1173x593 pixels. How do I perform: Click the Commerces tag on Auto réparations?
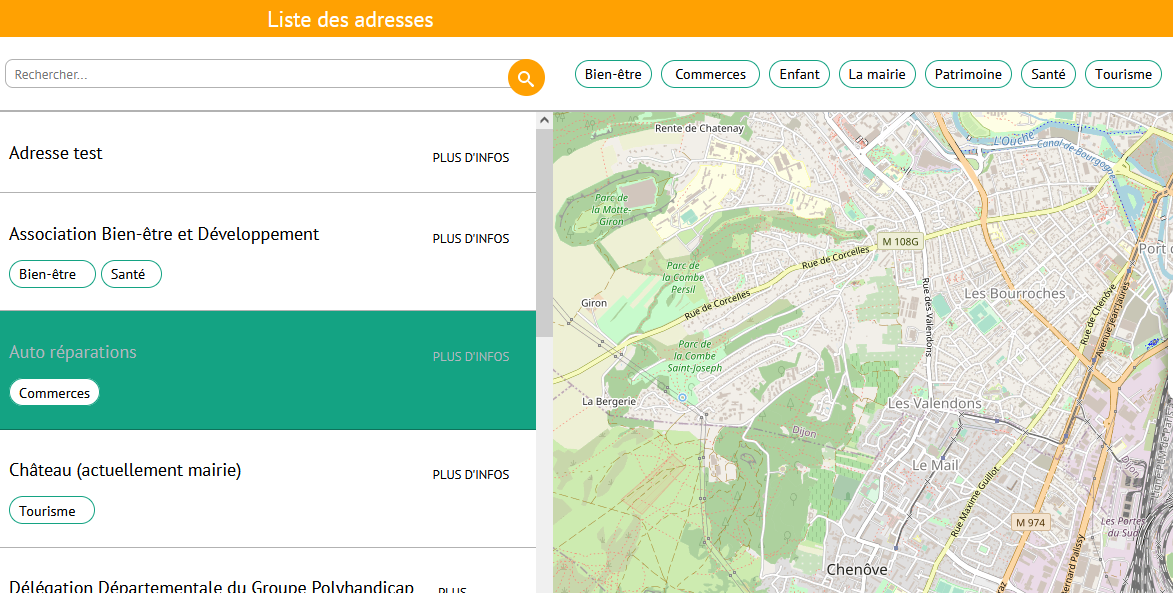(54, 392)
